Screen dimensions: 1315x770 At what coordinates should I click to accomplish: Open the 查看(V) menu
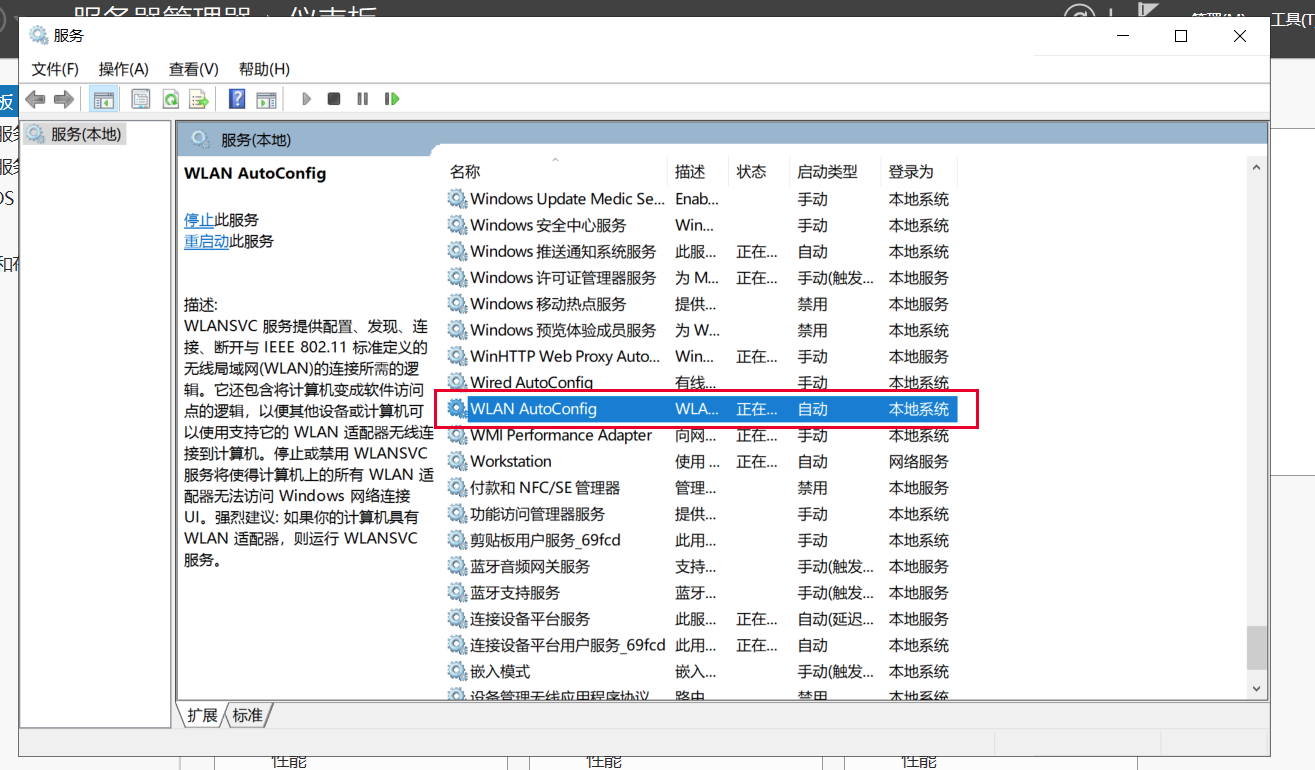(x=193, y=69)
